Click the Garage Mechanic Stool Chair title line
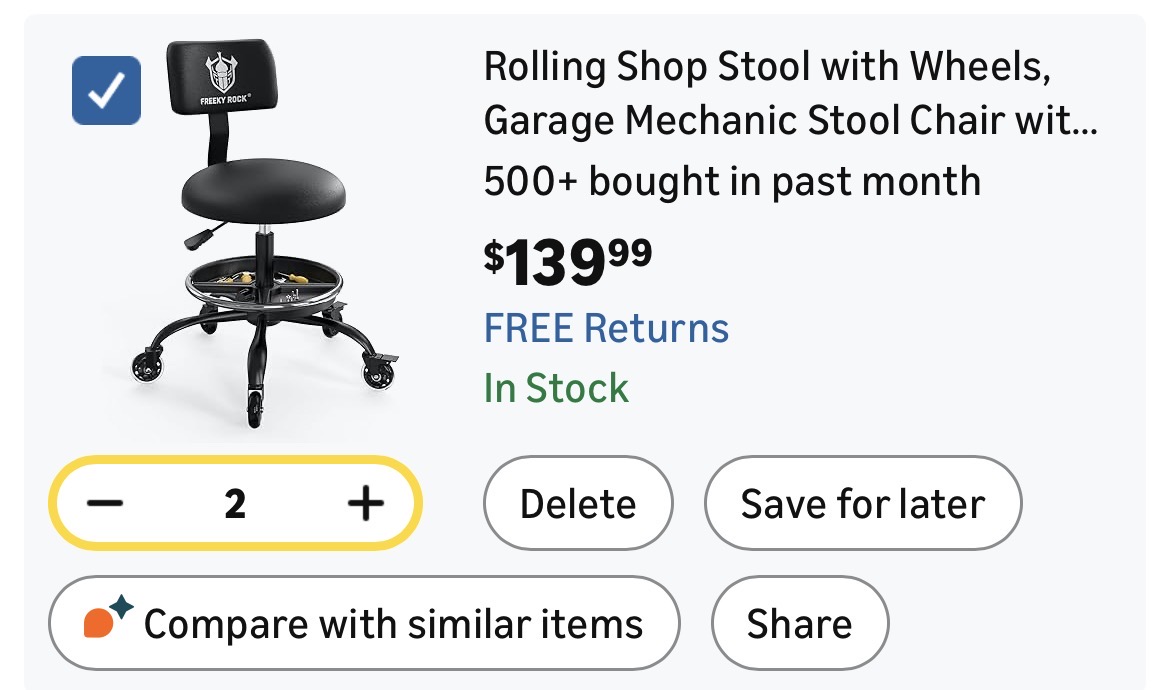 click(x=790, y=121)
